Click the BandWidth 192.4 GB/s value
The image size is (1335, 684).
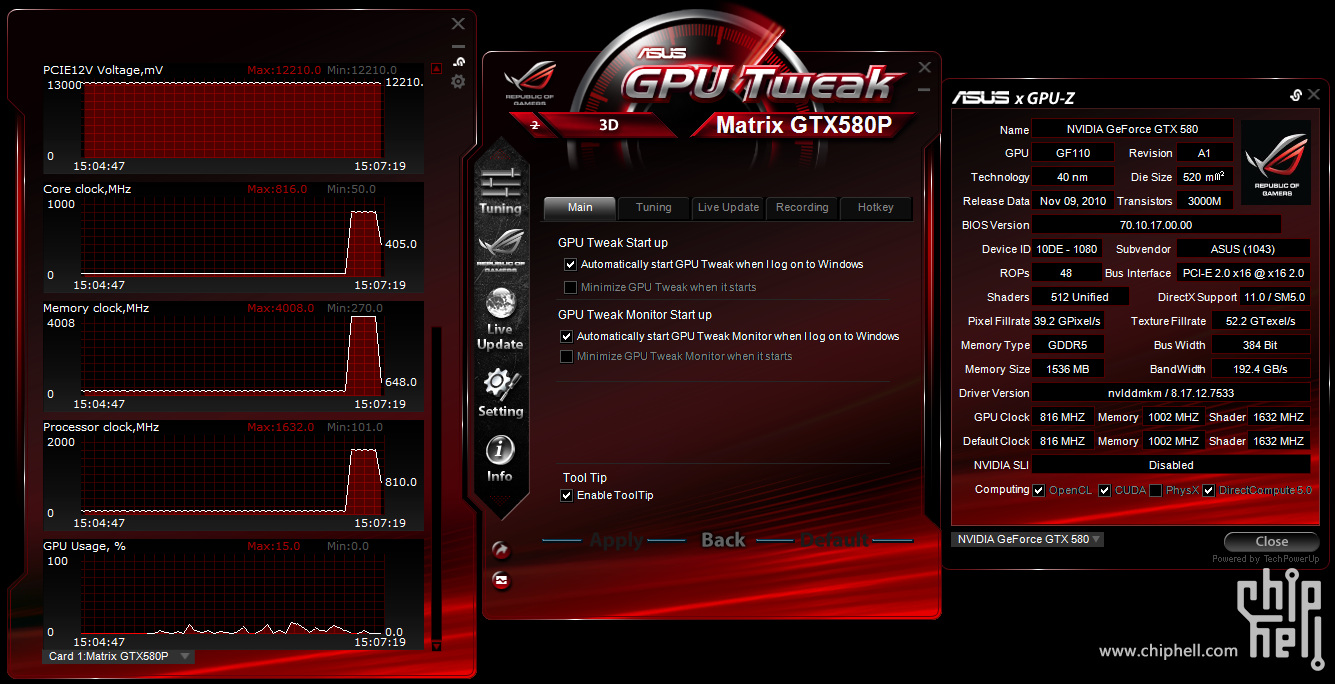click(1261, 369)
